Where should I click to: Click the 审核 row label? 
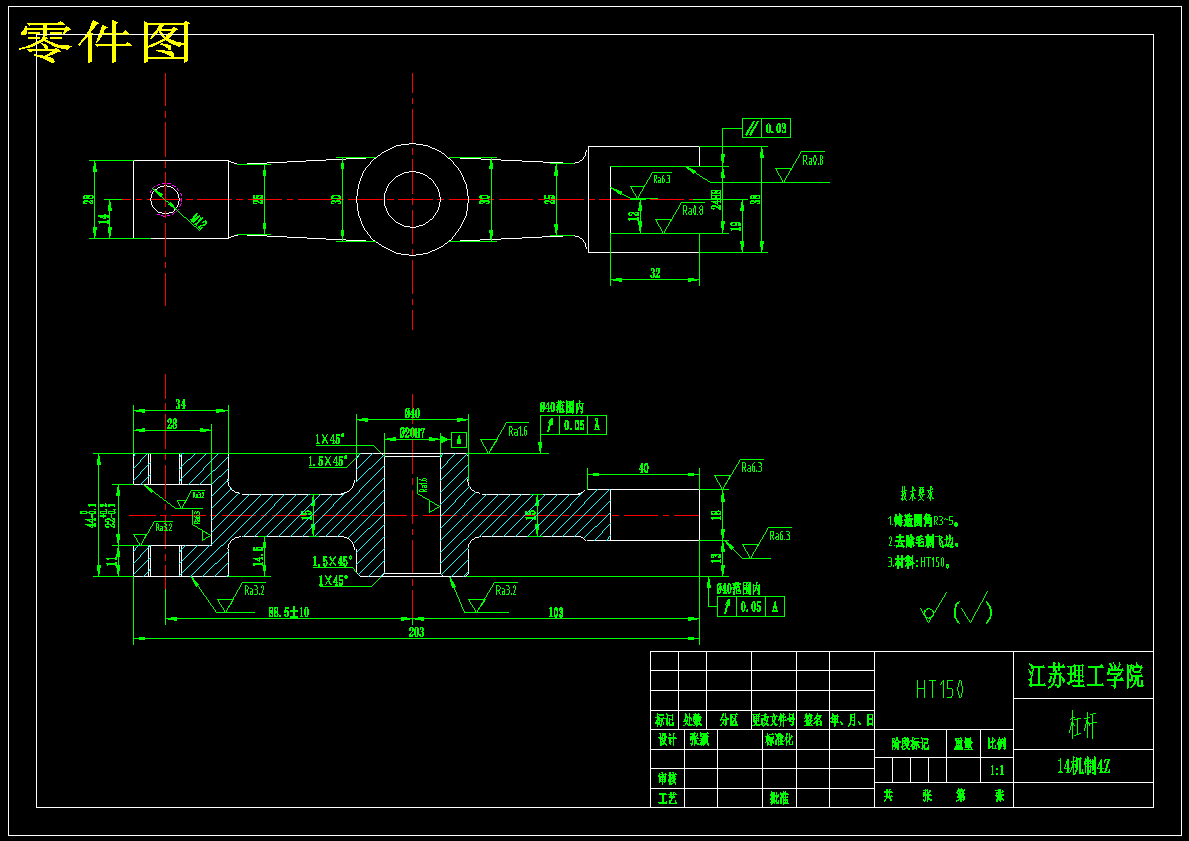667,778
